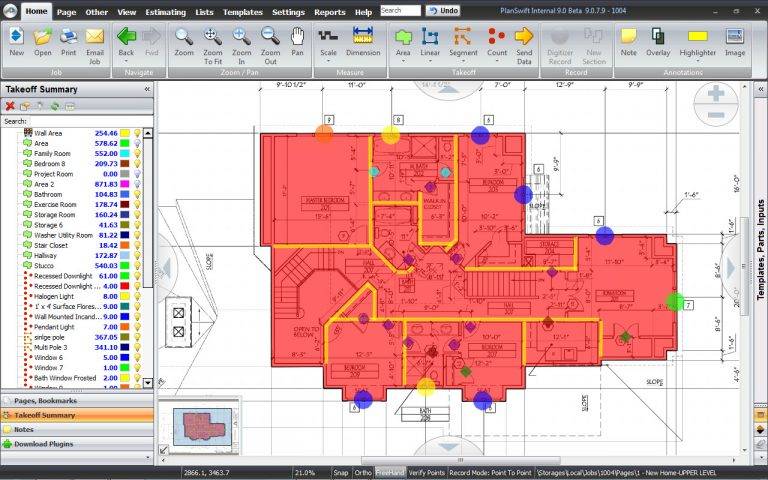Click the Zoom To Fit icon

pyautogui.click(x=214, y=41)
